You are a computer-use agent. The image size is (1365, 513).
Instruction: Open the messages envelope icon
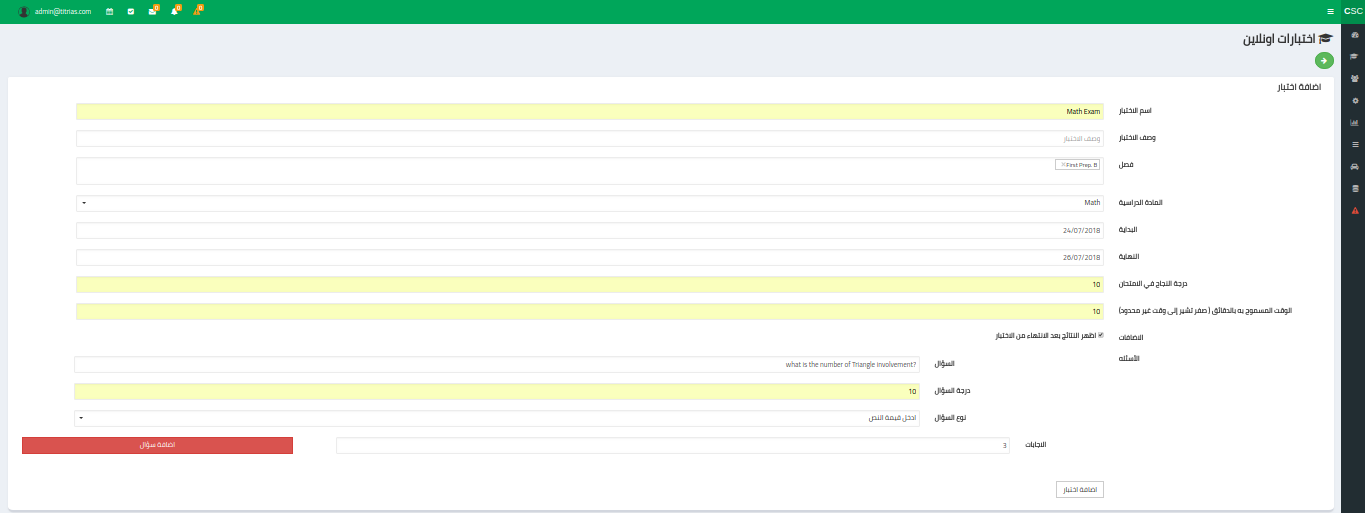point(152,11)
